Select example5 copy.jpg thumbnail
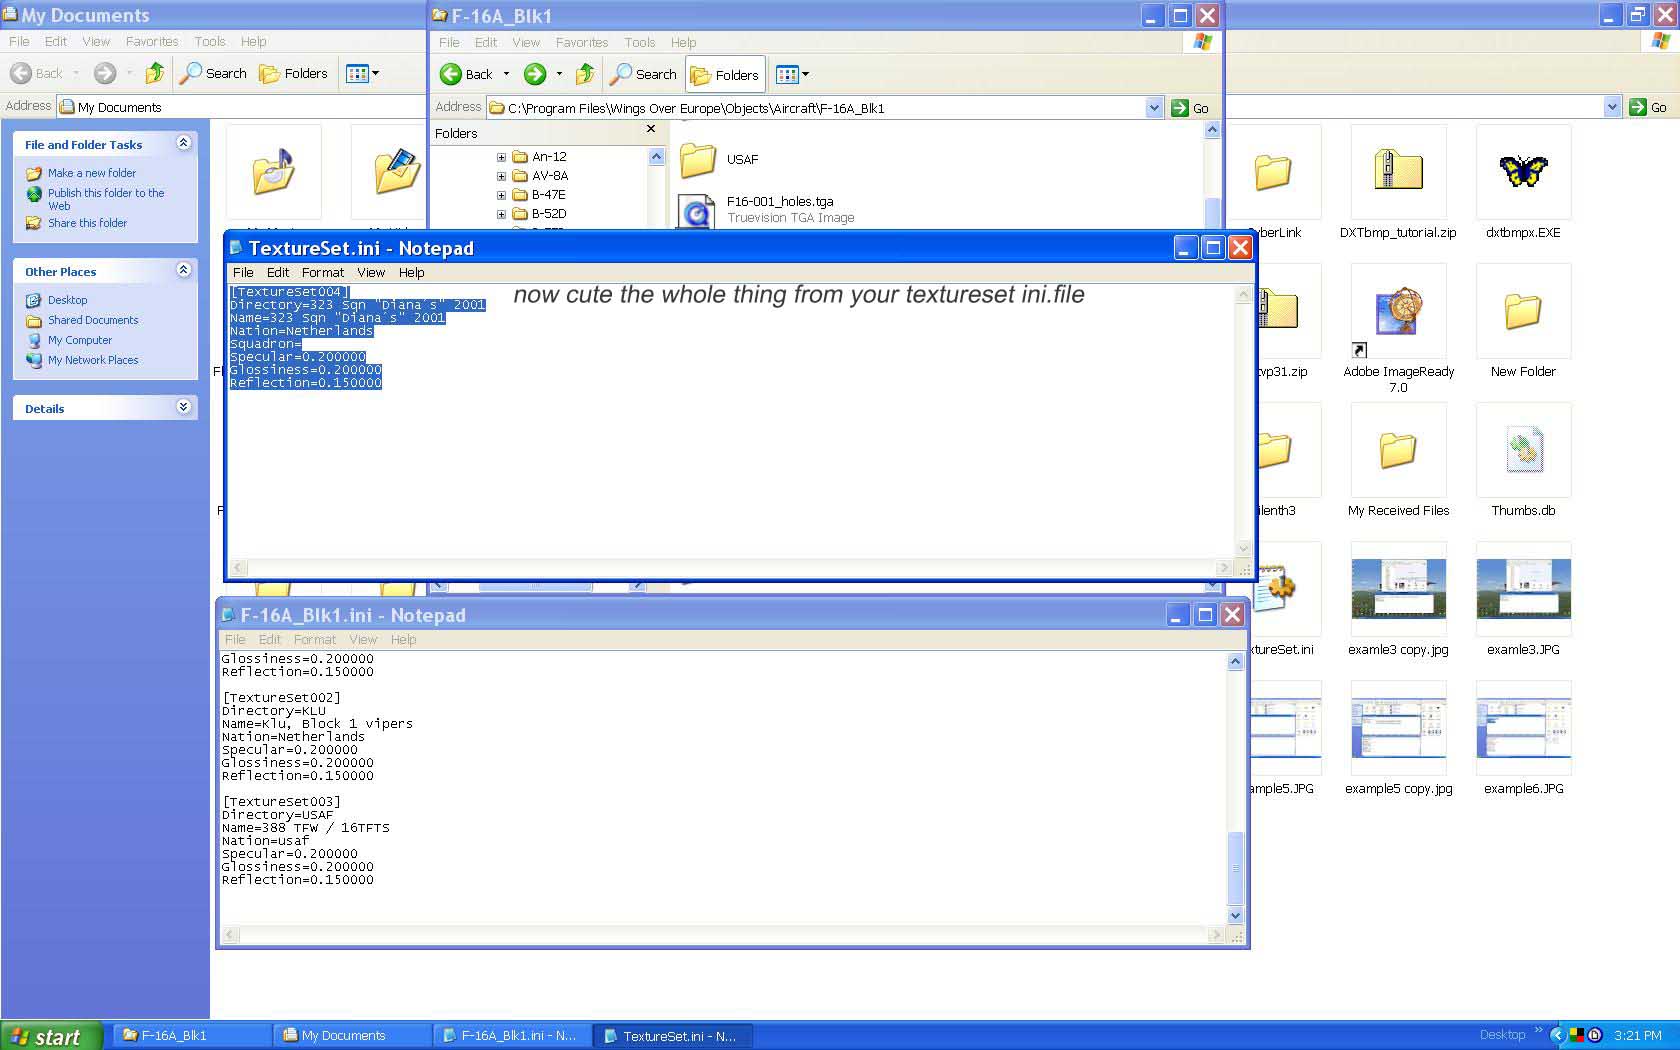Image resolution: width=1680 pixels, height=1050 pixels. [x=1398, y=728]
